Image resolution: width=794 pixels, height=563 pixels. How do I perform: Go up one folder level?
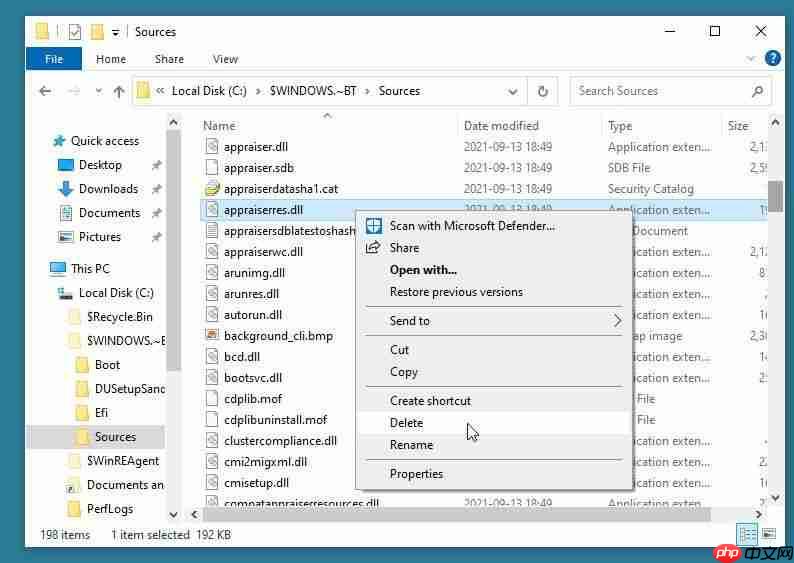tap(119, 91)
